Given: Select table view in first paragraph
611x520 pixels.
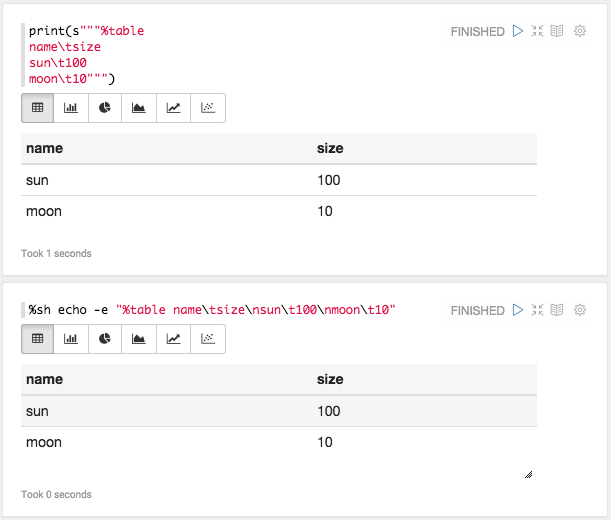Looking at the screenshot, I should 38,108.
